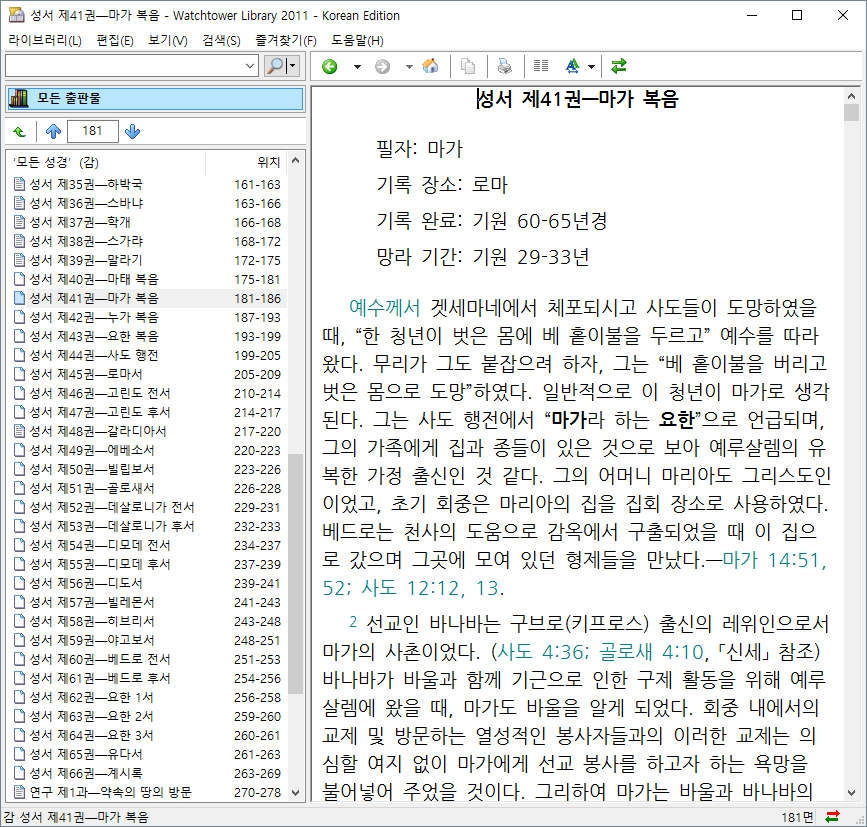Click the 181면 page indicator in status bar

coord(797,817)
